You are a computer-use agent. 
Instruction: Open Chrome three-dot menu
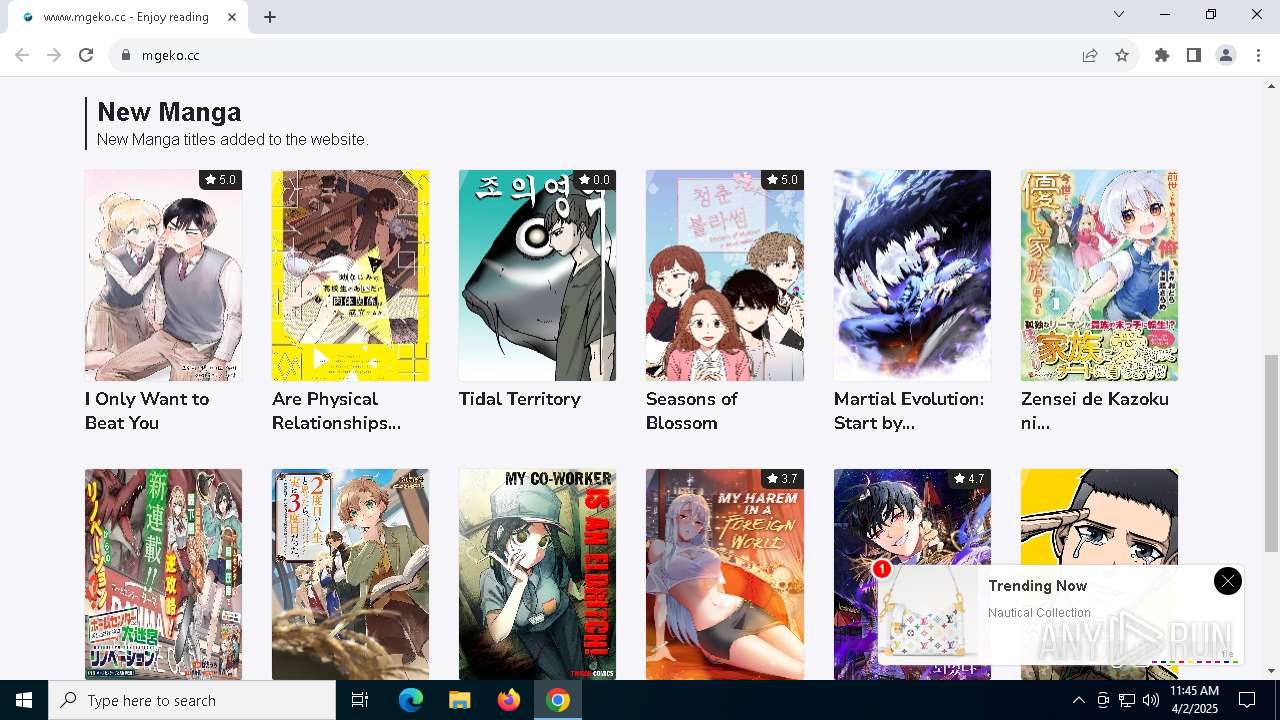tap(1258, 55)
